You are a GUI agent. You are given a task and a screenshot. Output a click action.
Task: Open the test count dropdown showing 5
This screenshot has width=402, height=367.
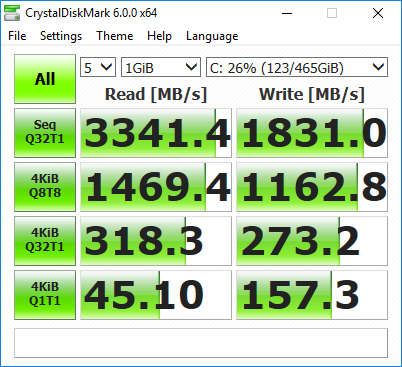click(98, 68)
